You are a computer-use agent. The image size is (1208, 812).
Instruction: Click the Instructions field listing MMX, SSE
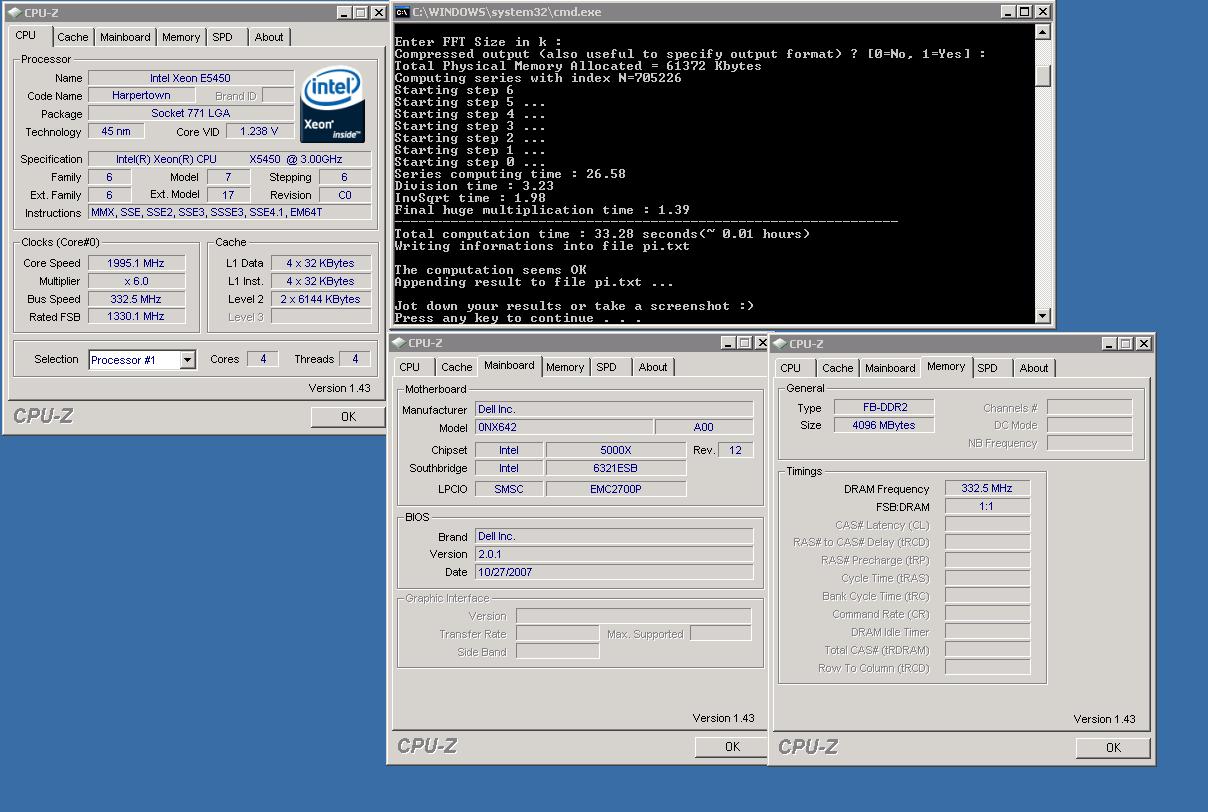[x=230, y=213]
